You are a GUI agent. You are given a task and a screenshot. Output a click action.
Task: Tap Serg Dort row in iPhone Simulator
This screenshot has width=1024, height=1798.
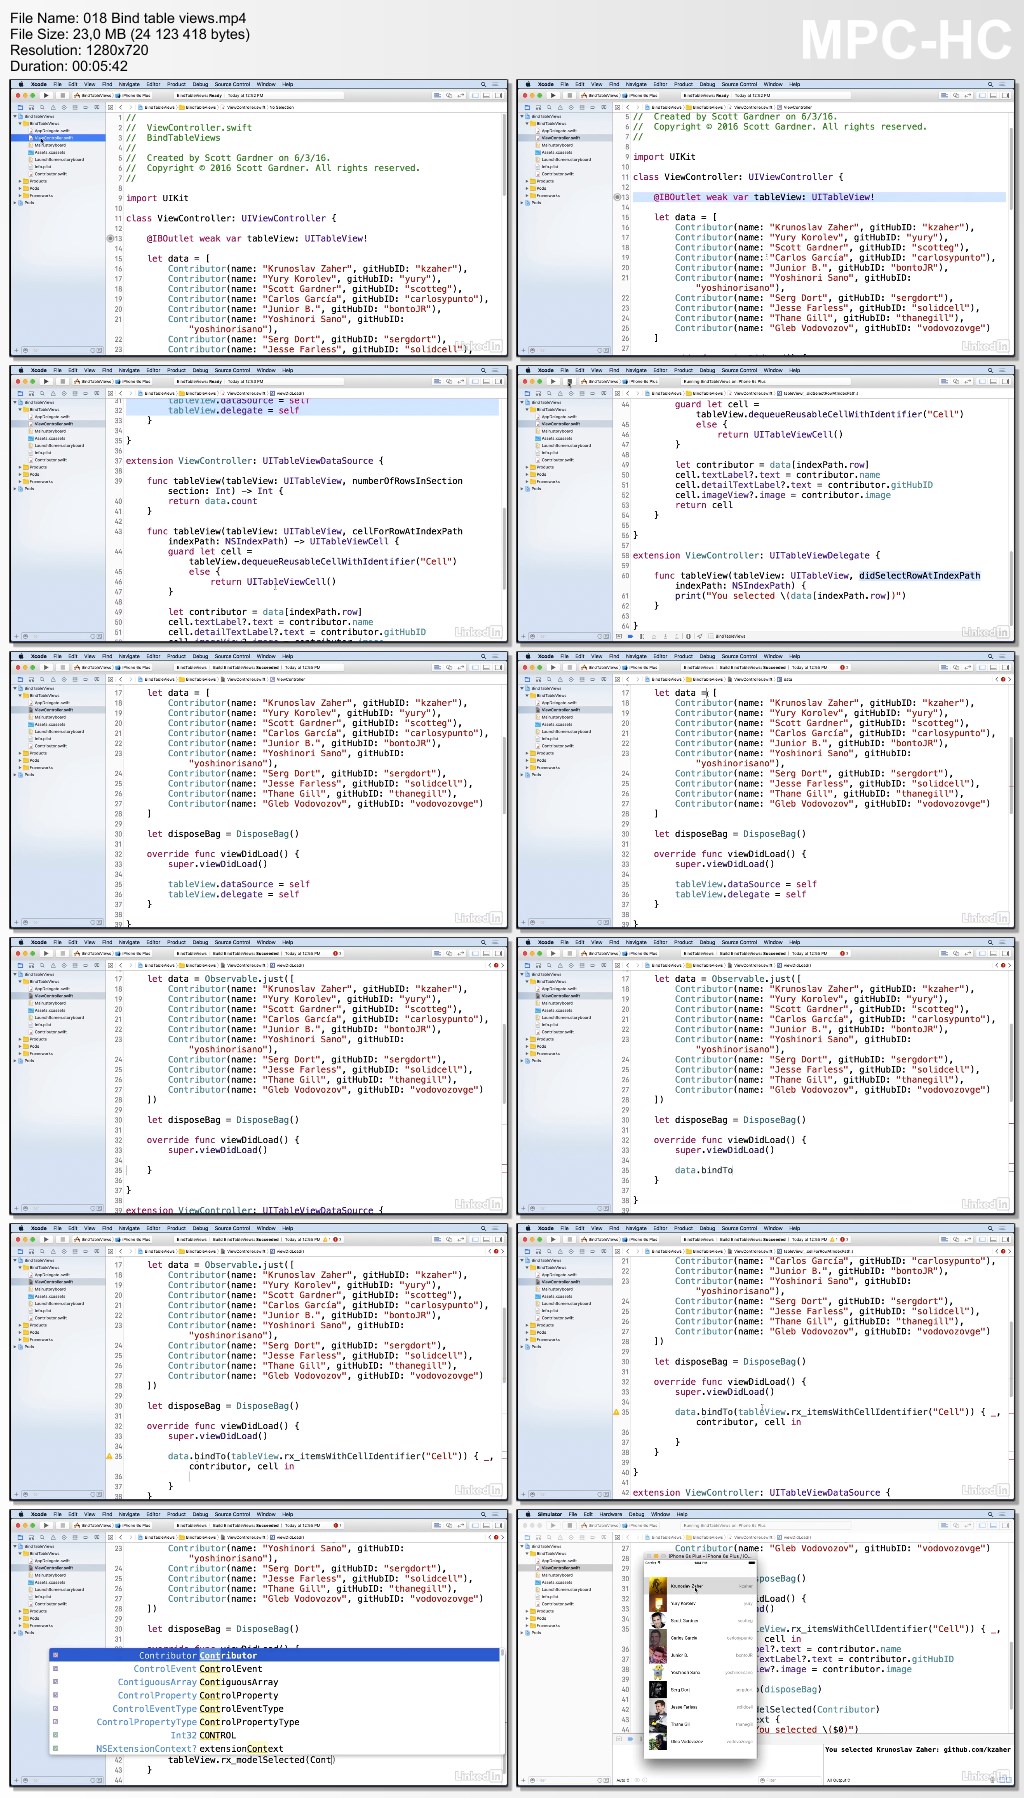tap(700, 1690)
